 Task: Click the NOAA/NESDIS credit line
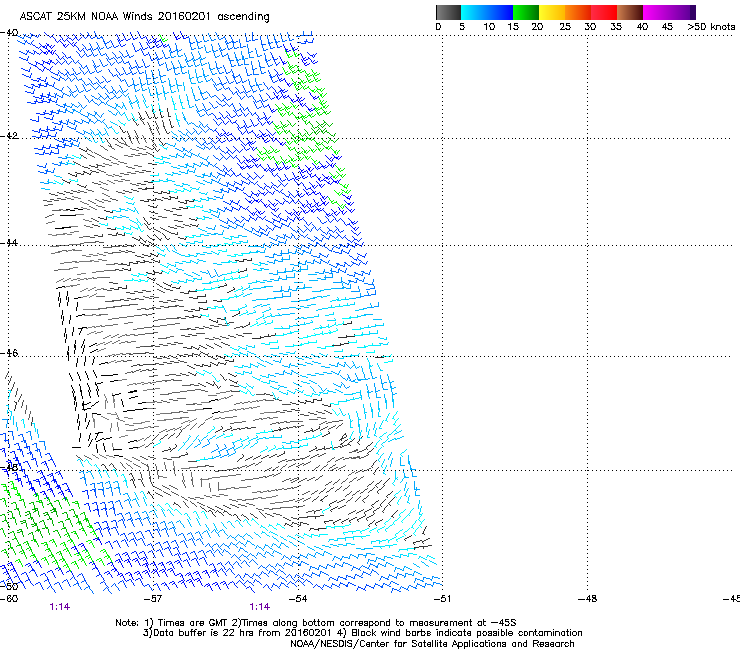tap(432, 644)
